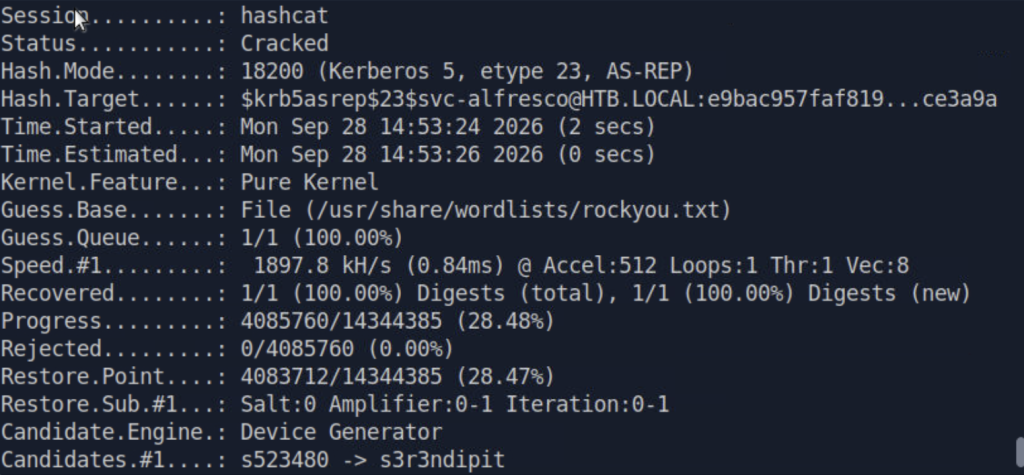Viewport: 1024px width, 475px height.
Task: Click the terminal scrollbar thumb
Action: pyautogui.click(x=1019, y=455)
